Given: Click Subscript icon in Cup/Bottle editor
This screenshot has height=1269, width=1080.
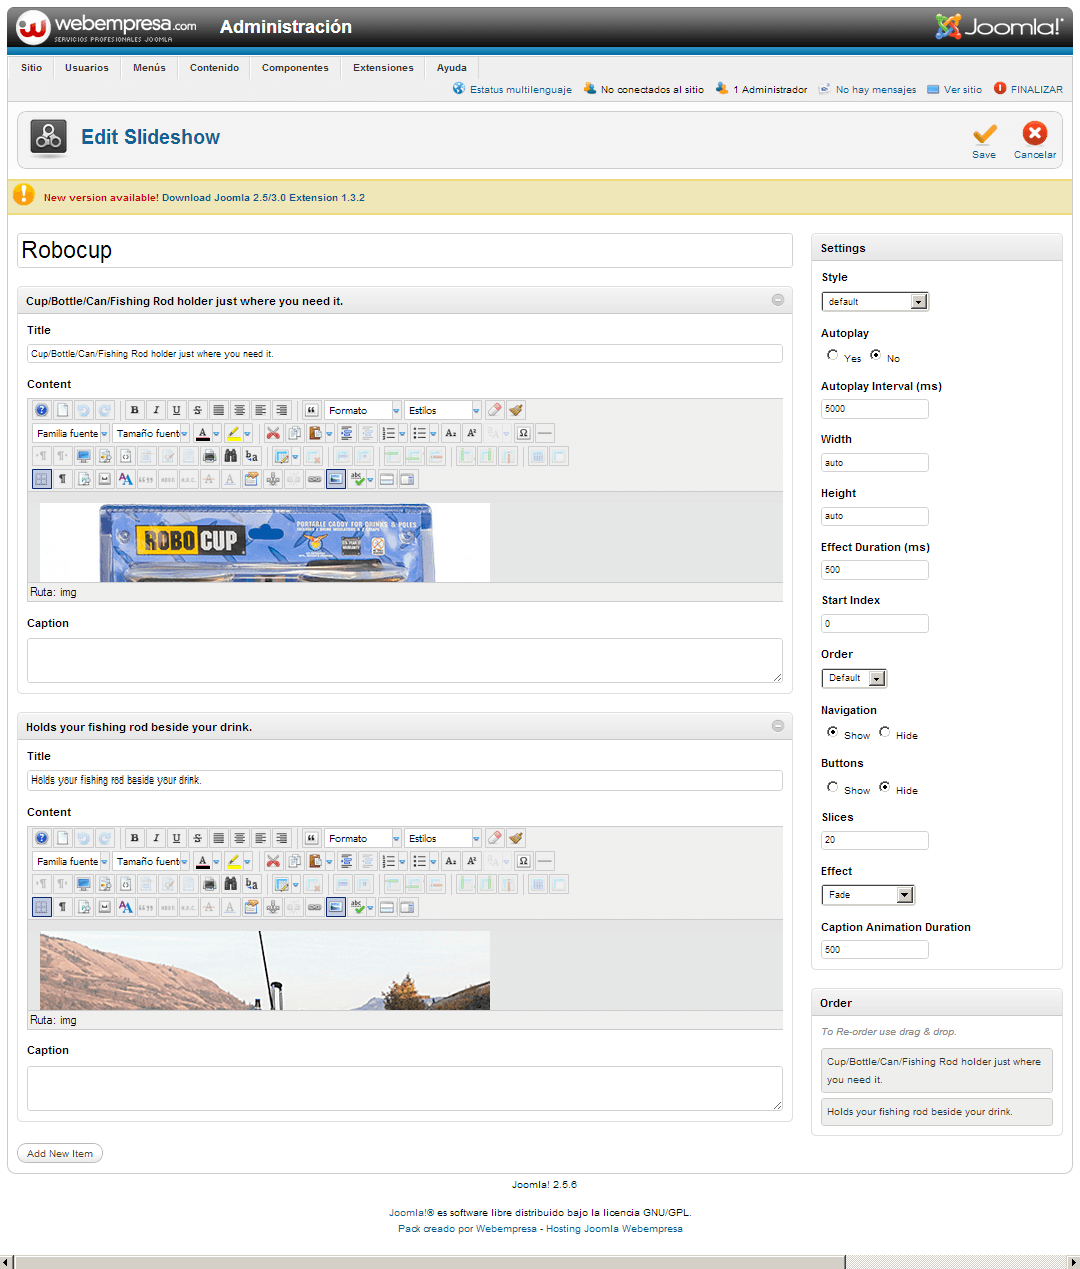Looking at the screenshot, I should click(x=451, y=433).
